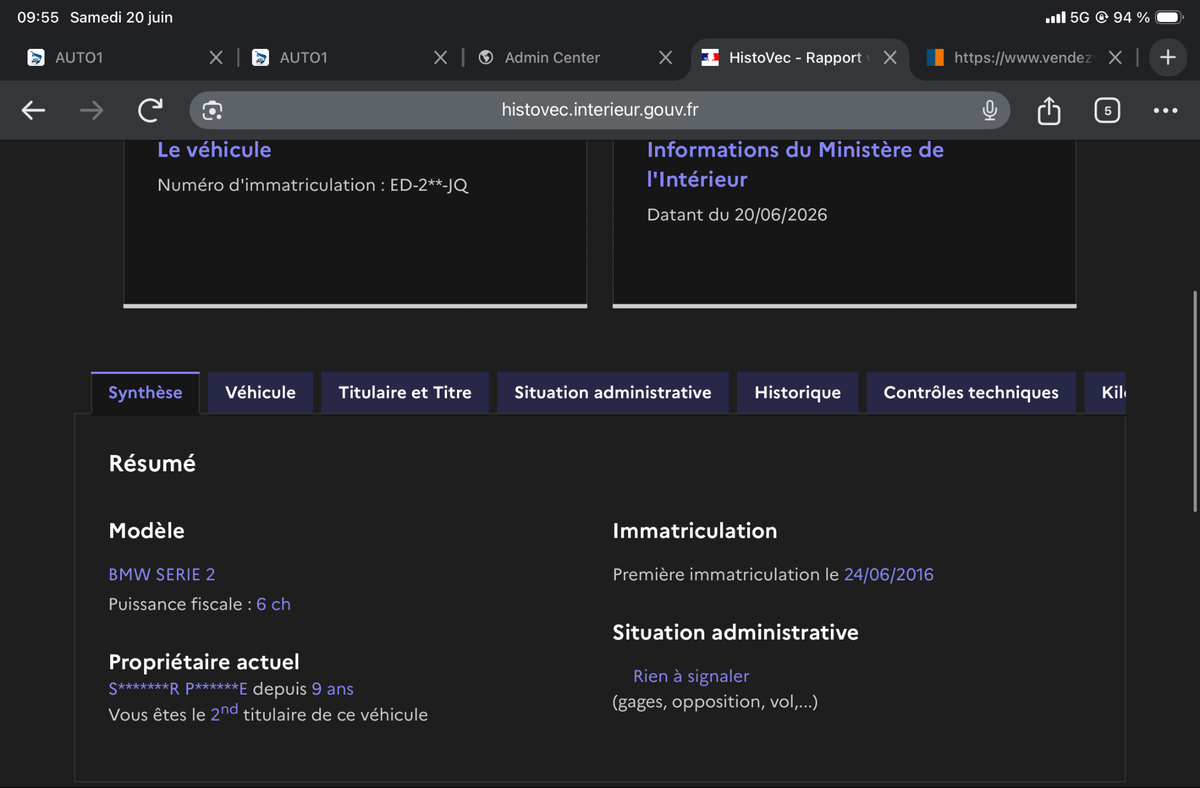Select the Situation administrative tab
1200x788 pixels.
[x=613, y=392]
